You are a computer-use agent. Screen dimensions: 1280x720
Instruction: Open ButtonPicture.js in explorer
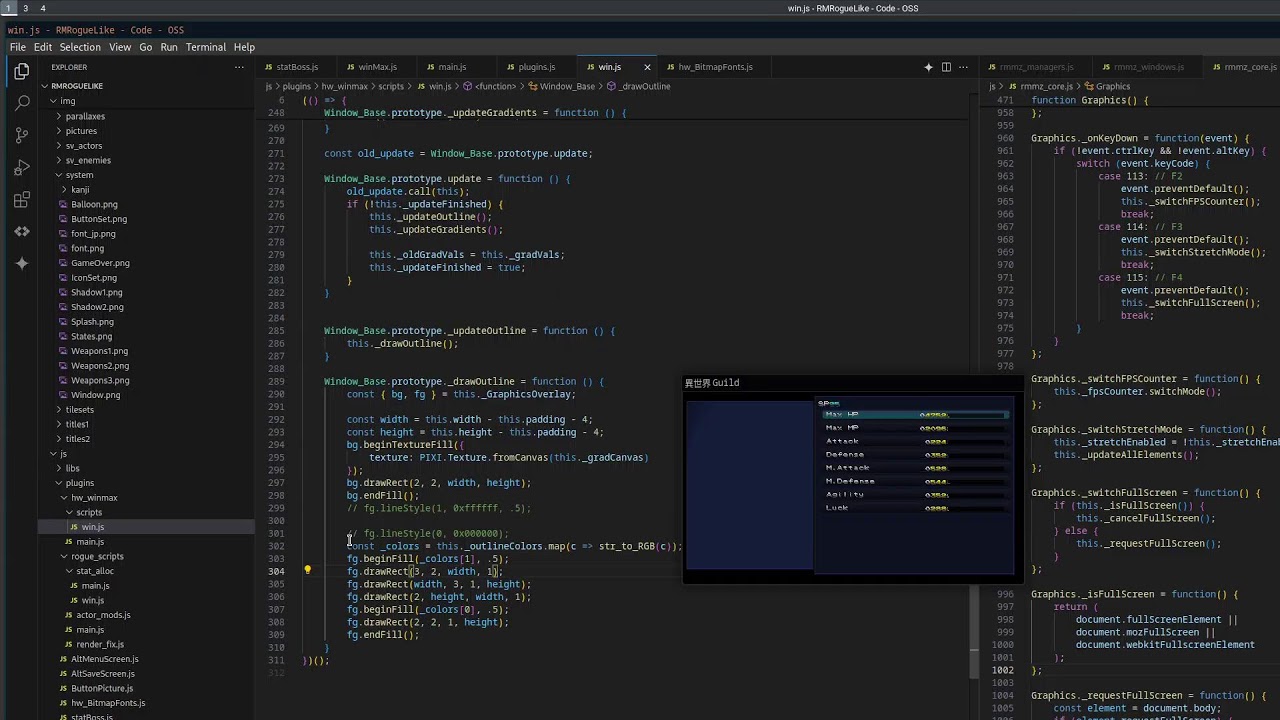(x=102, y=688)
